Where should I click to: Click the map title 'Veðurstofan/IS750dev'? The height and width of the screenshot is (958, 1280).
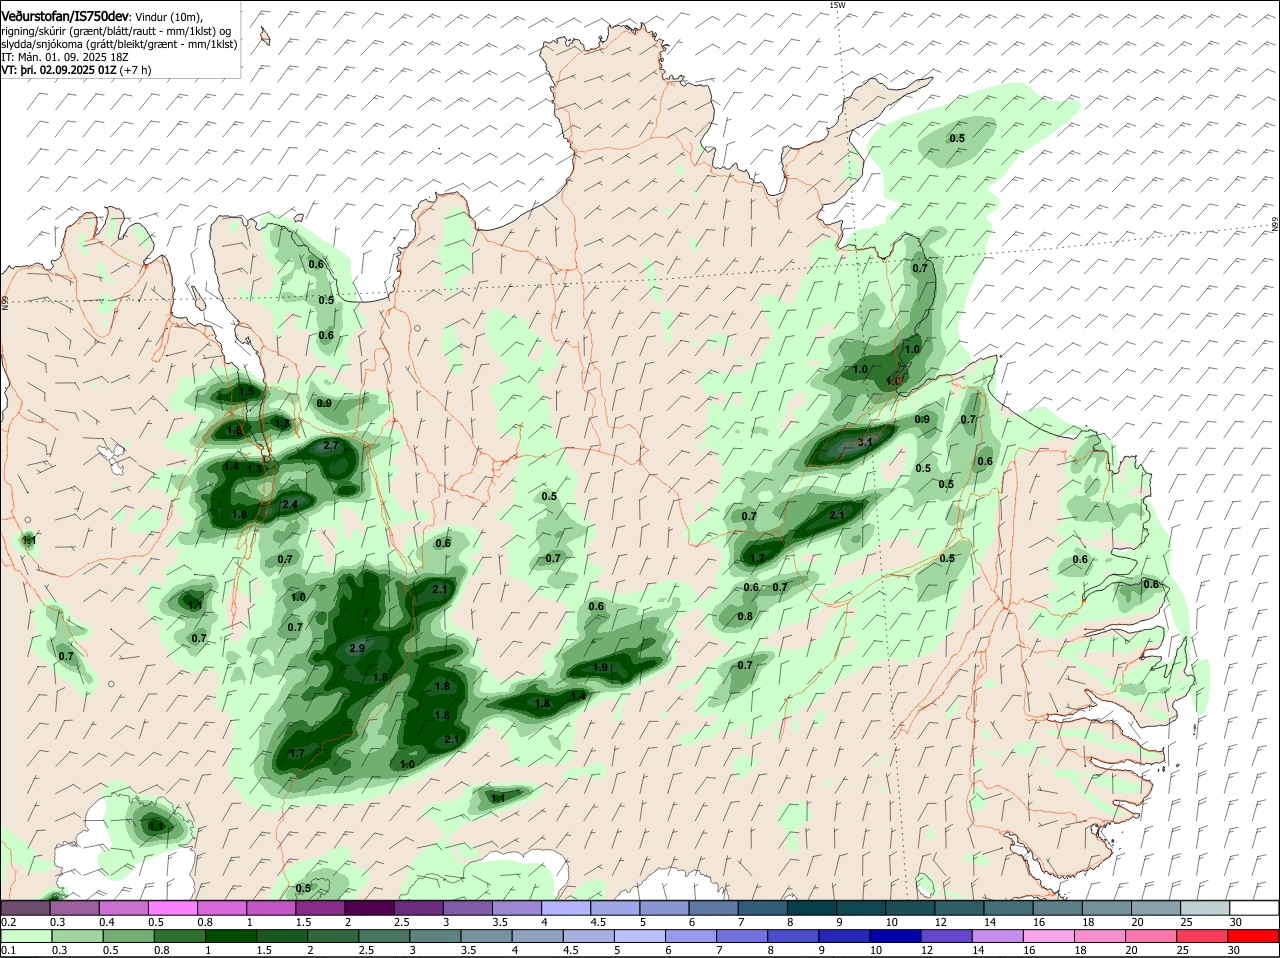(65, 17)
